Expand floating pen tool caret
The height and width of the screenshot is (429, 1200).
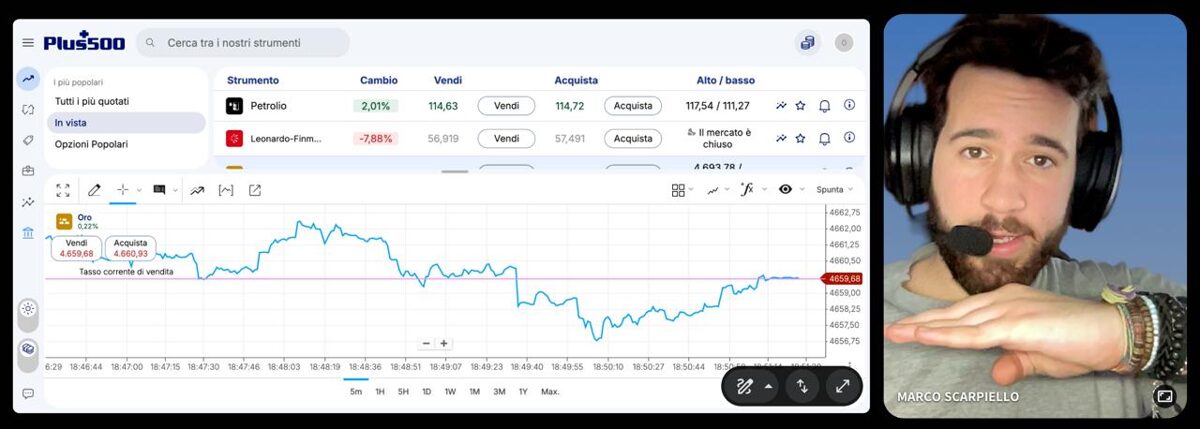[768, 386]
